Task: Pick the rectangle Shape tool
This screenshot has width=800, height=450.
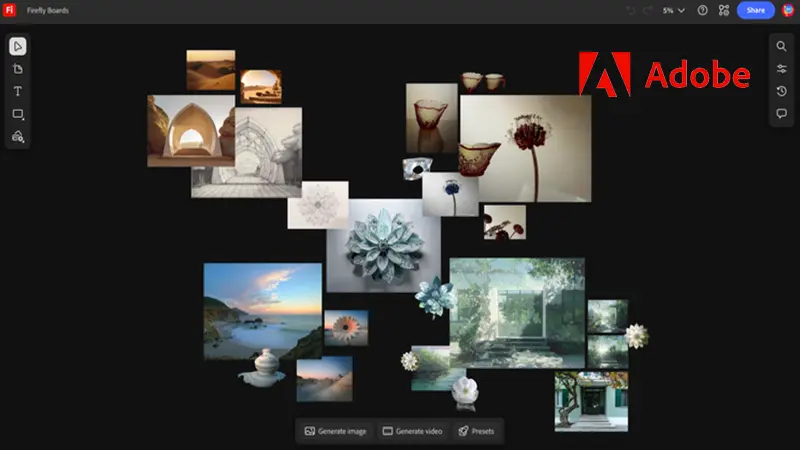Action: click(x=18, y=114)
